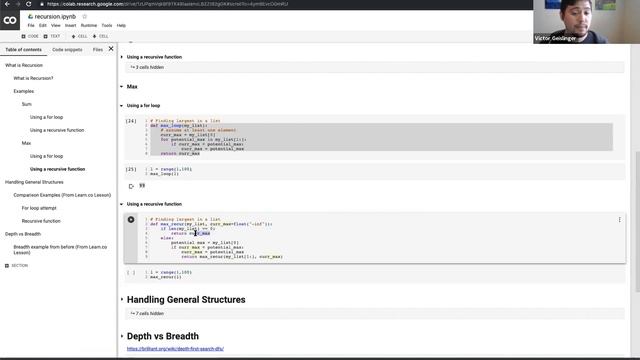Jump to Max in table of contents
This screenshot has height=360, width=640.
[x=27, y=143]
